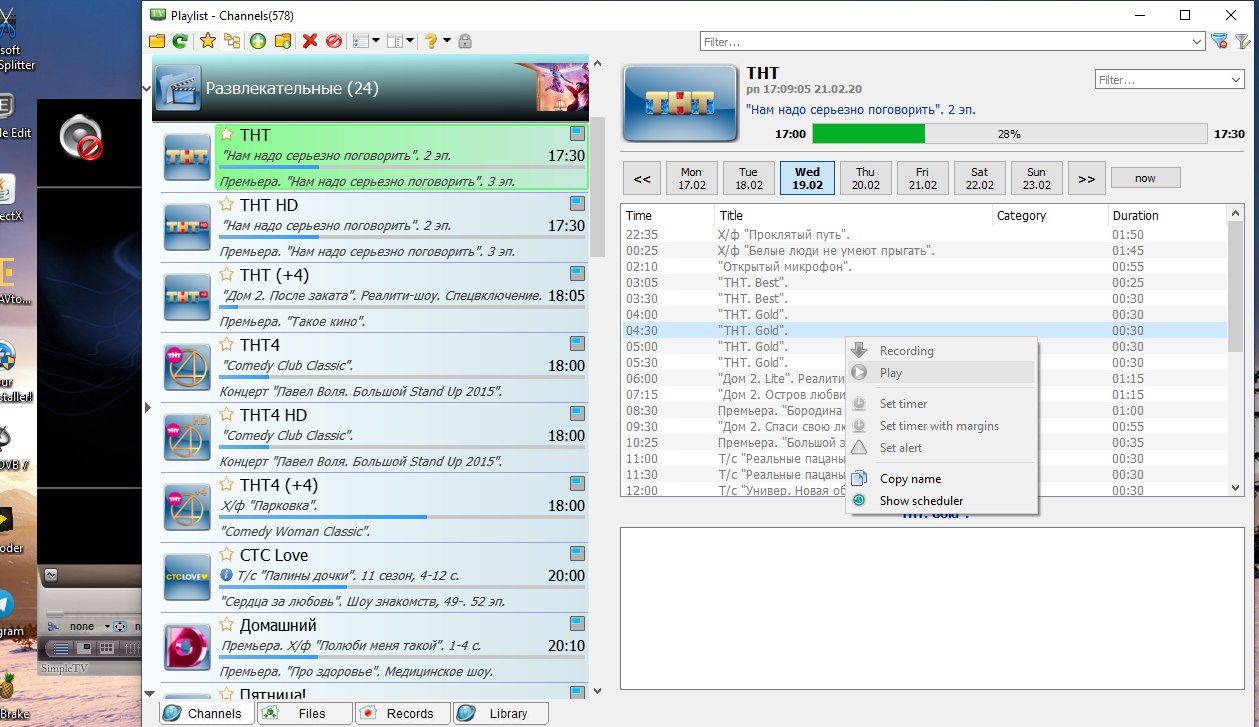The image size is (1259, 727).
Task: Open the help menu dropdown arrow
Action: click(447, 41)
